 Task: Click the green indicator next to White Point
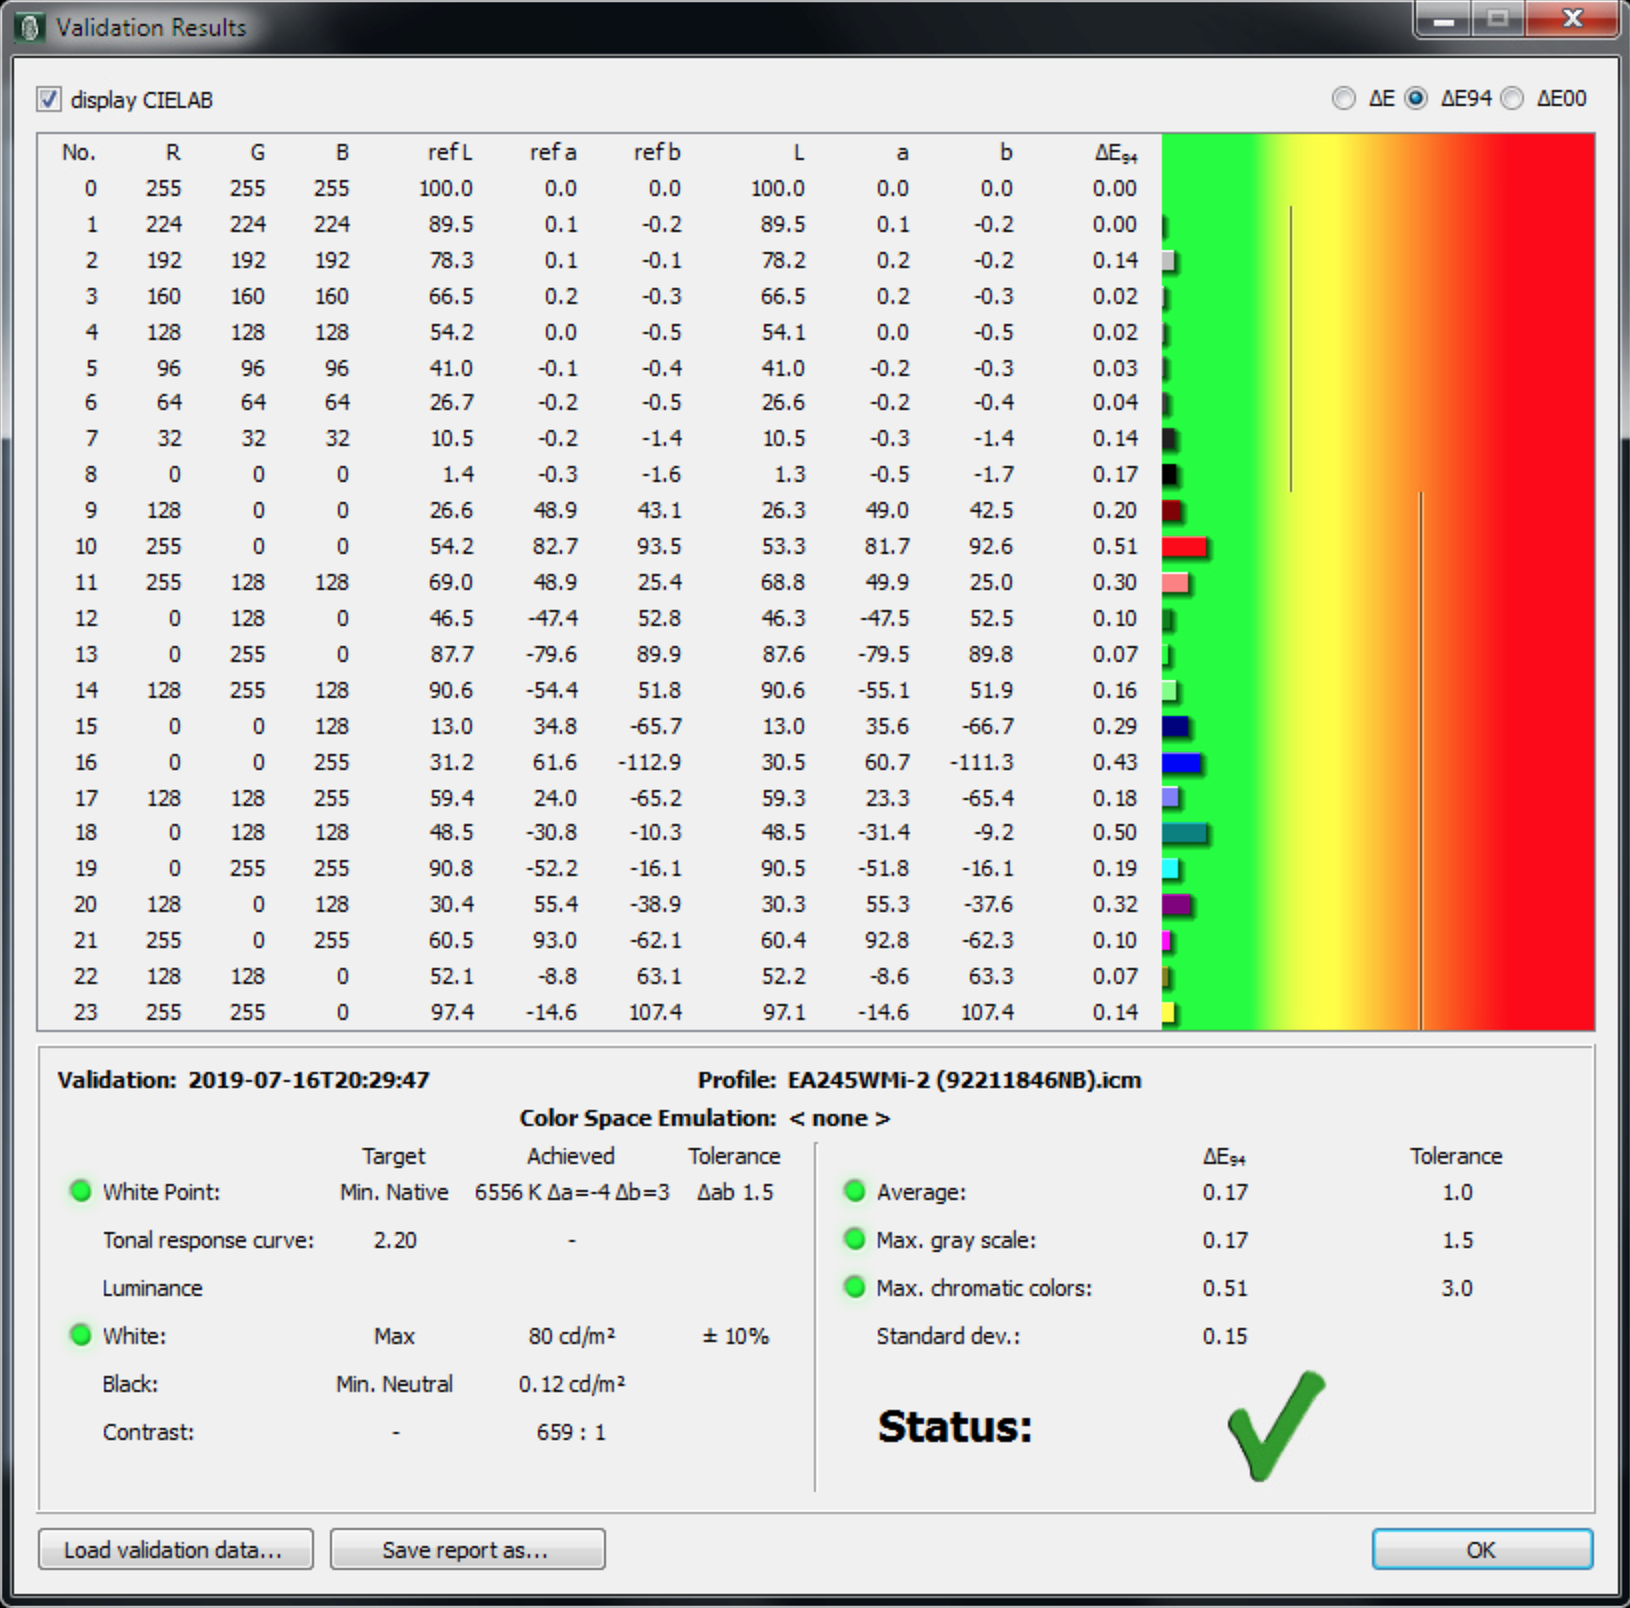[80, 1191]
